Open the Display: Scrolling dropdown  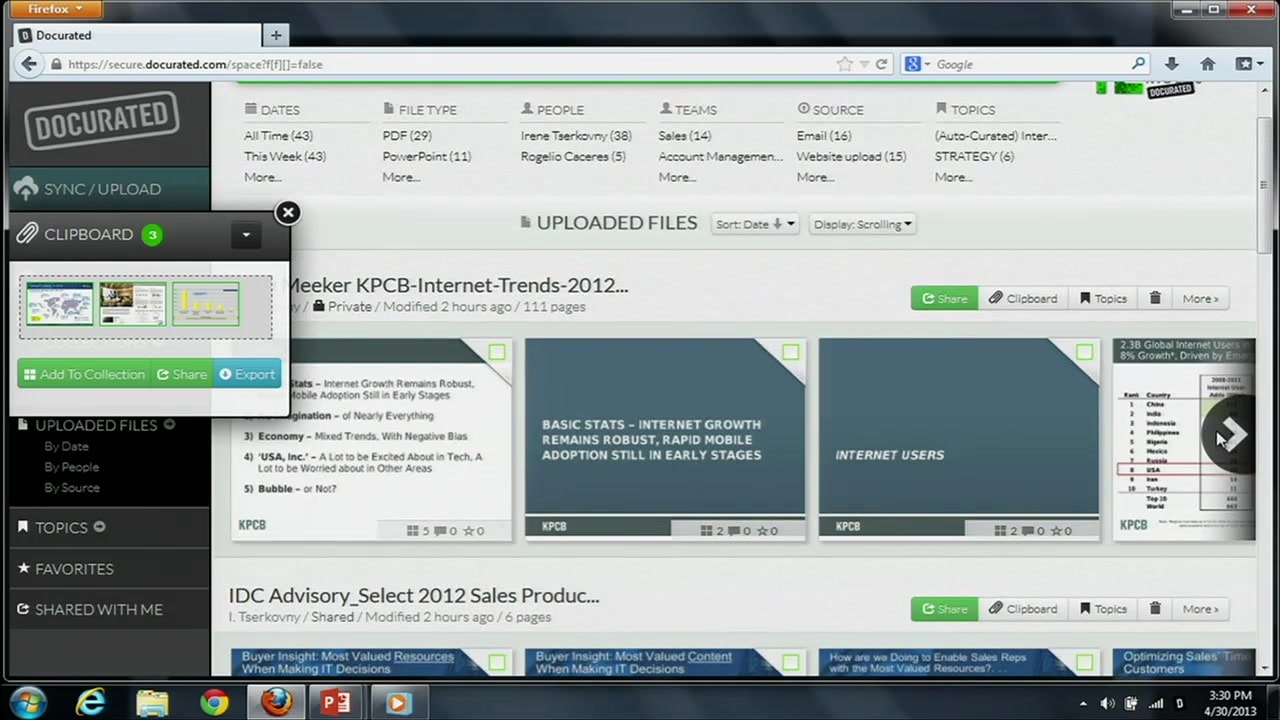(x=862, y=224)
